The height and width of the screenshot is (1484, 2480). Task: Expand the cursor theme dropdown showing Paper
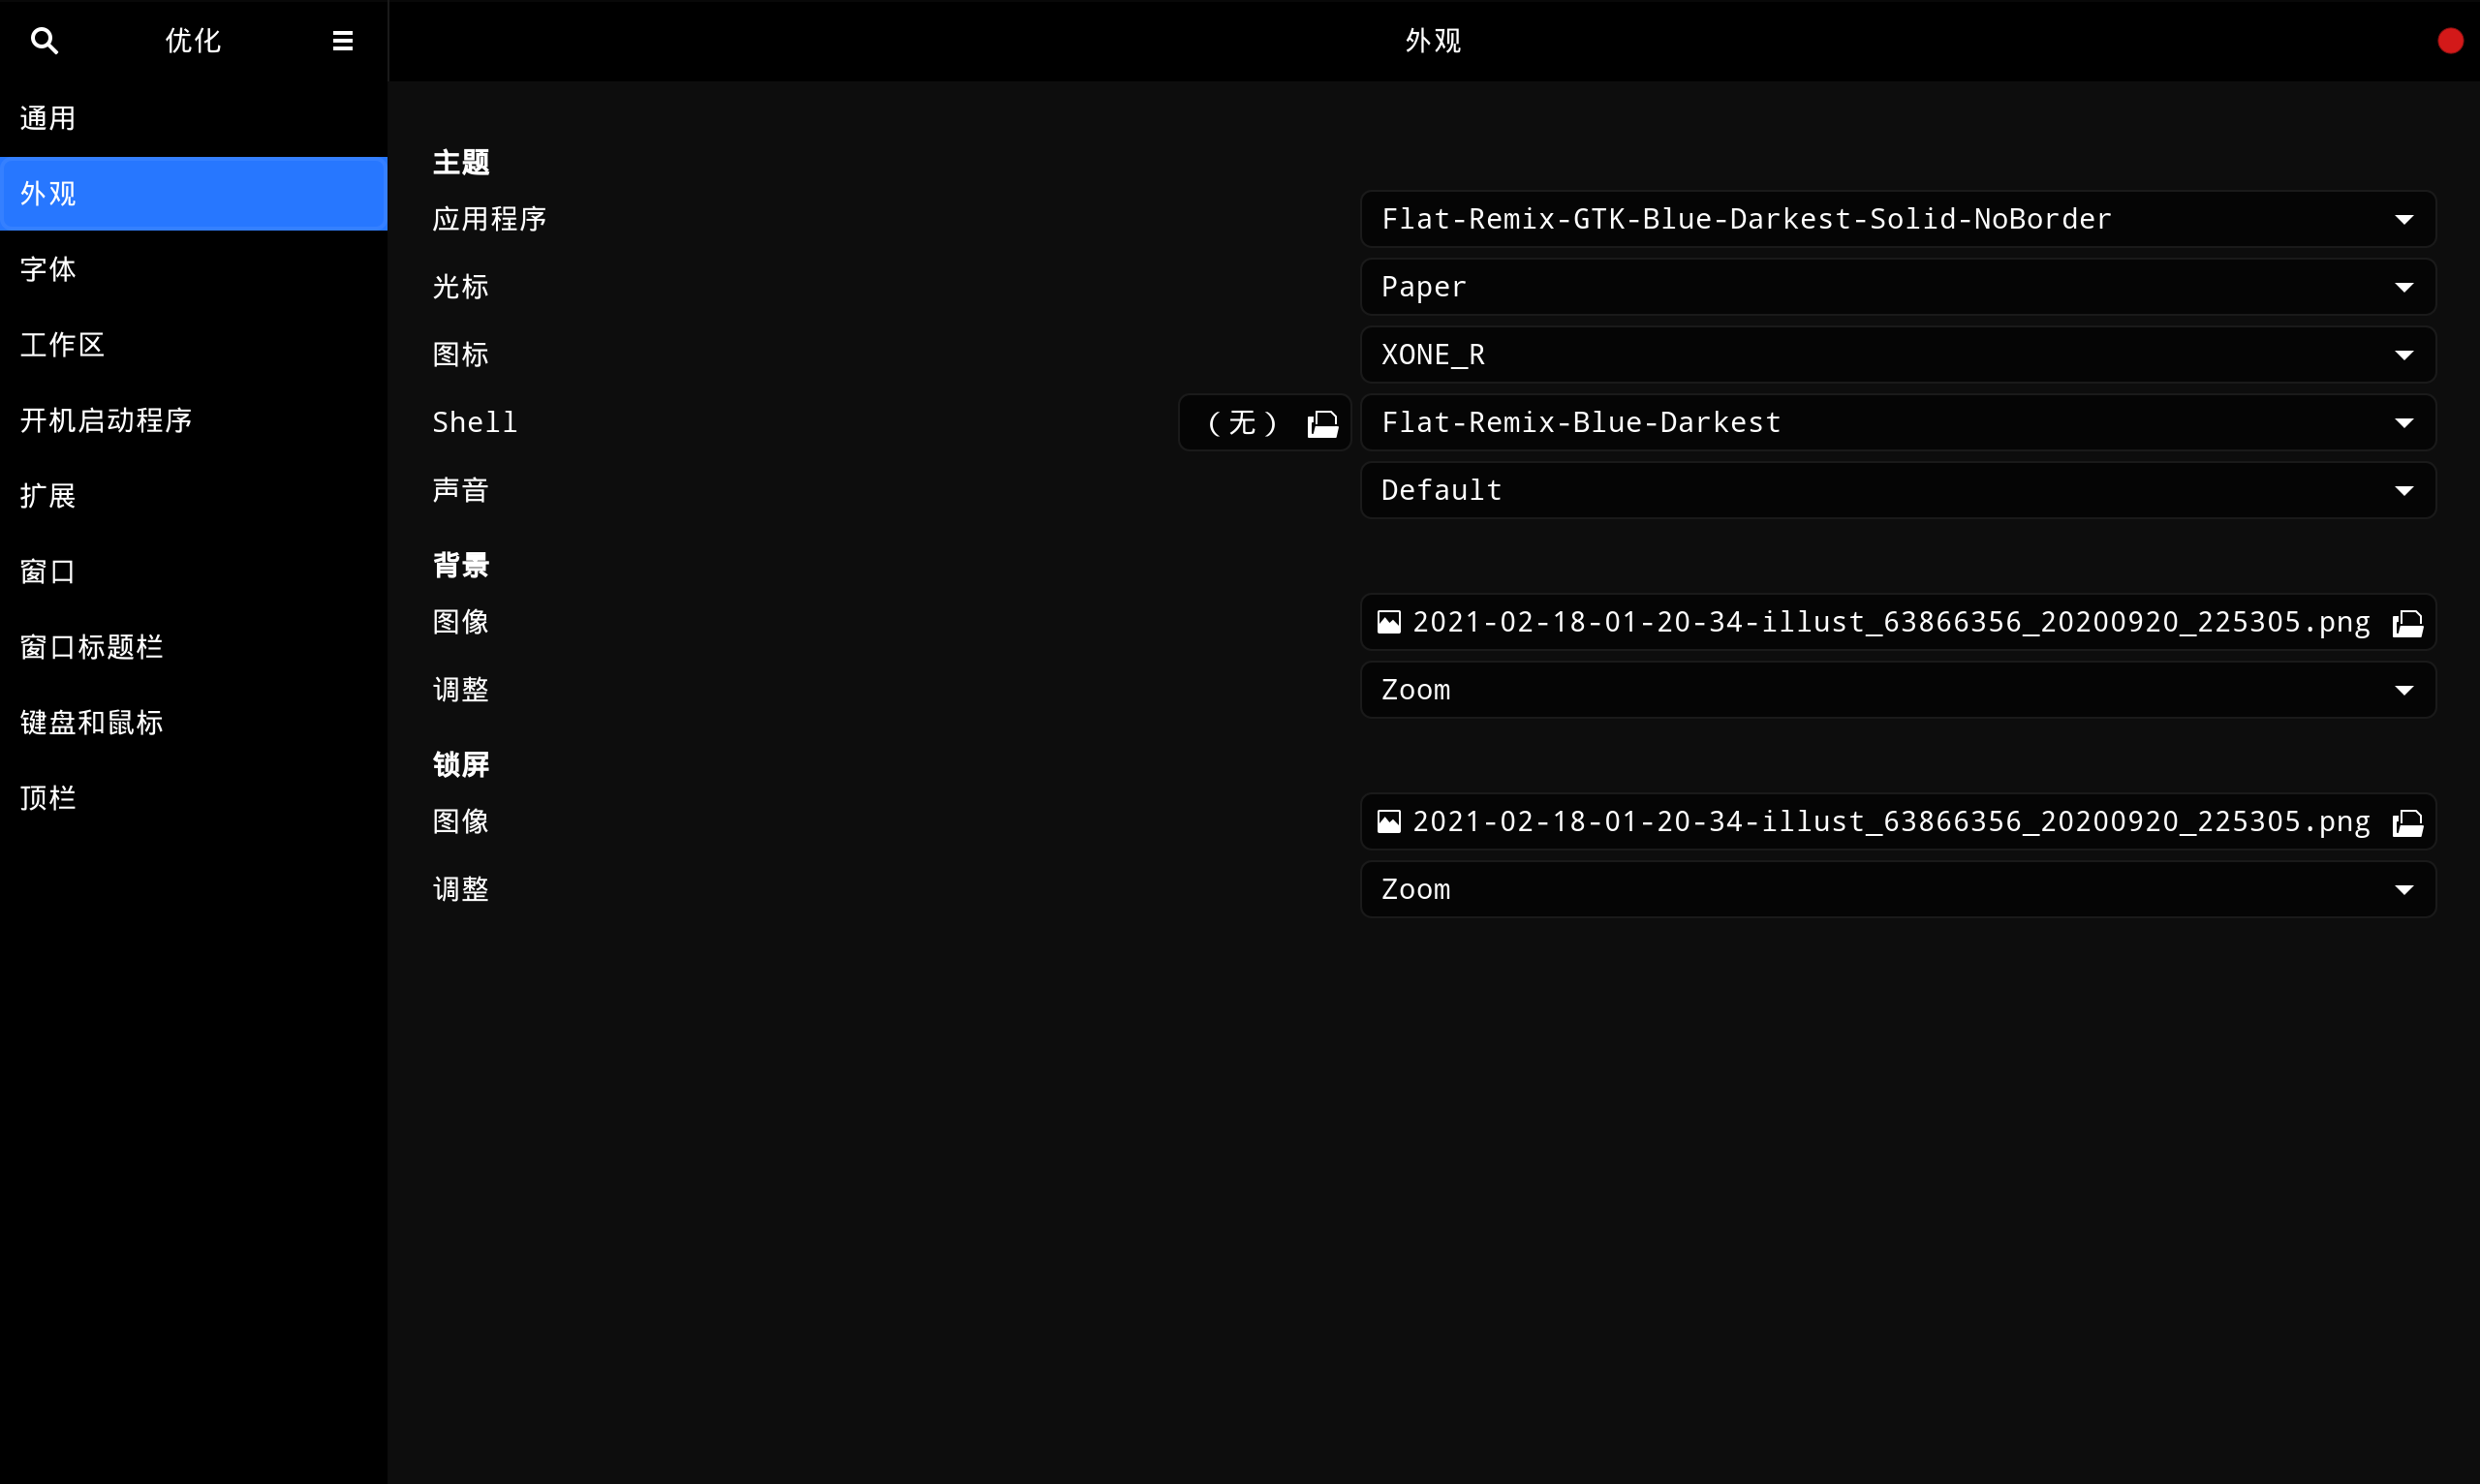pos(1897,287)
